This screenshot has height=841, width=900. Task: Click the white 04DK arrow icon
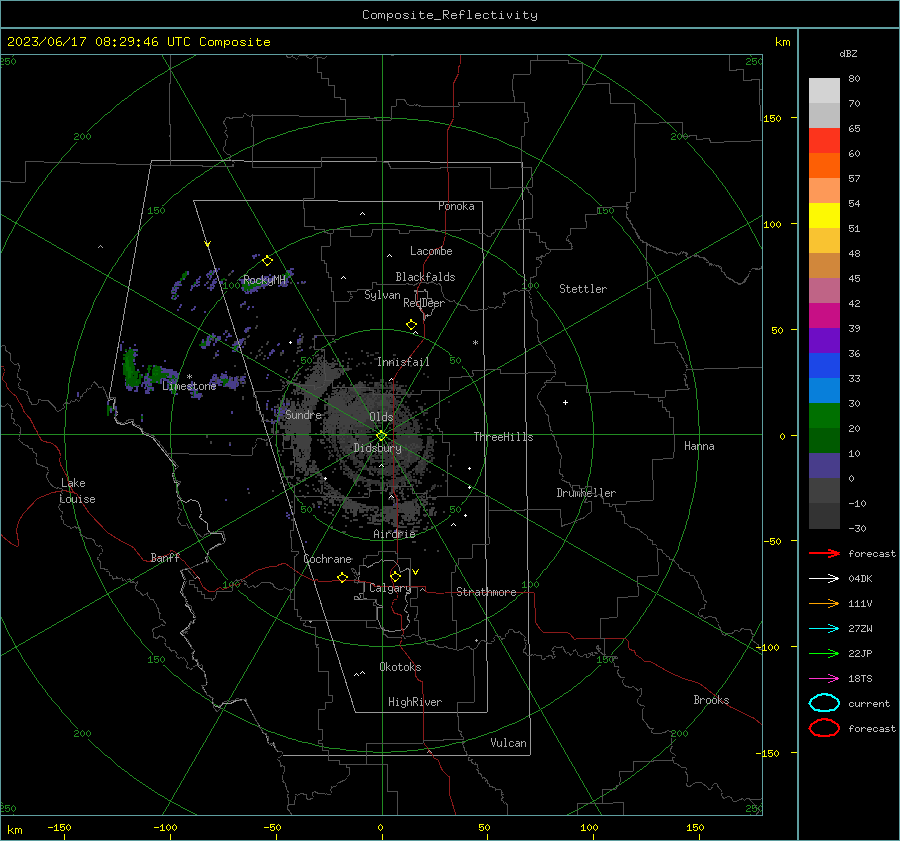[x=824, y=578]
